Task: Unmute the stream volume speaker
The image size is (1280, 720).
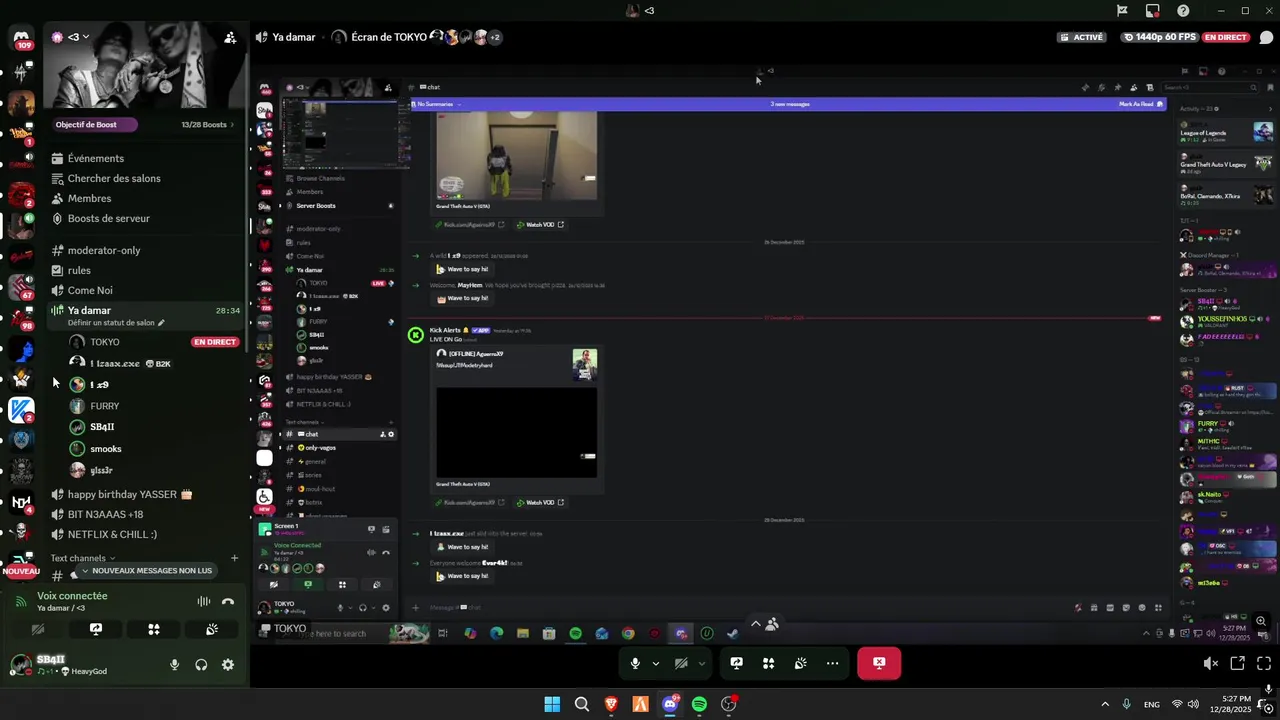Action: [1210, 663]
